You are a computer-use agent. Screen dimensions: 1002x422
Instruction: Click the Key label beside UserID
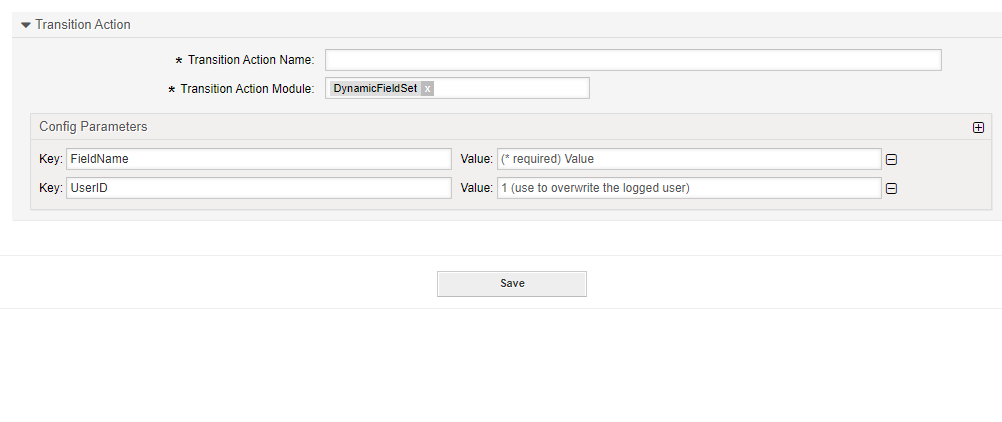click(x=51, y=188)
